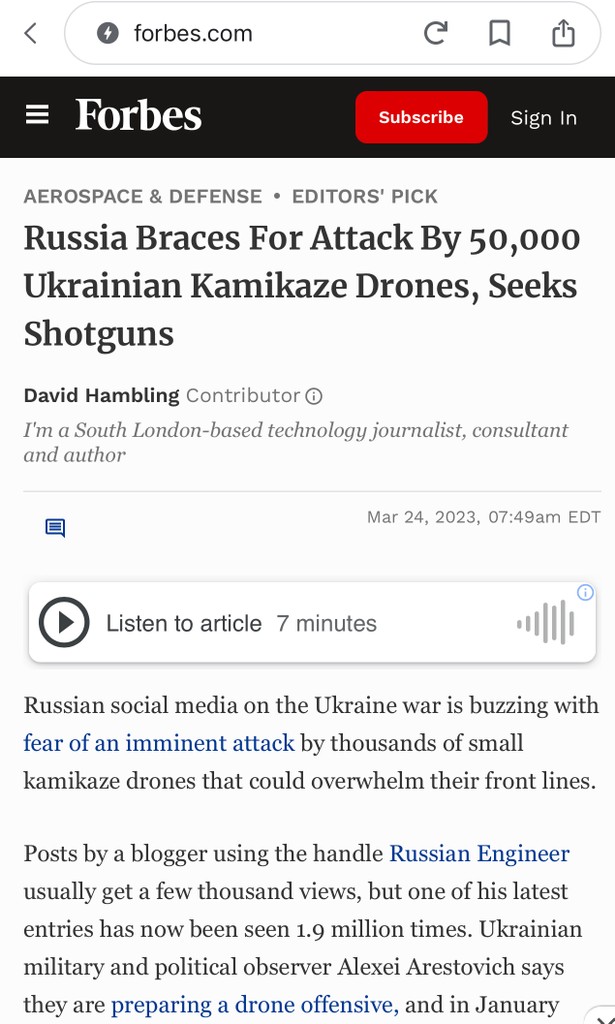615x1024 pixels.
Task: Go to the Forbes home logo
Action: click(x=139, y=116)
